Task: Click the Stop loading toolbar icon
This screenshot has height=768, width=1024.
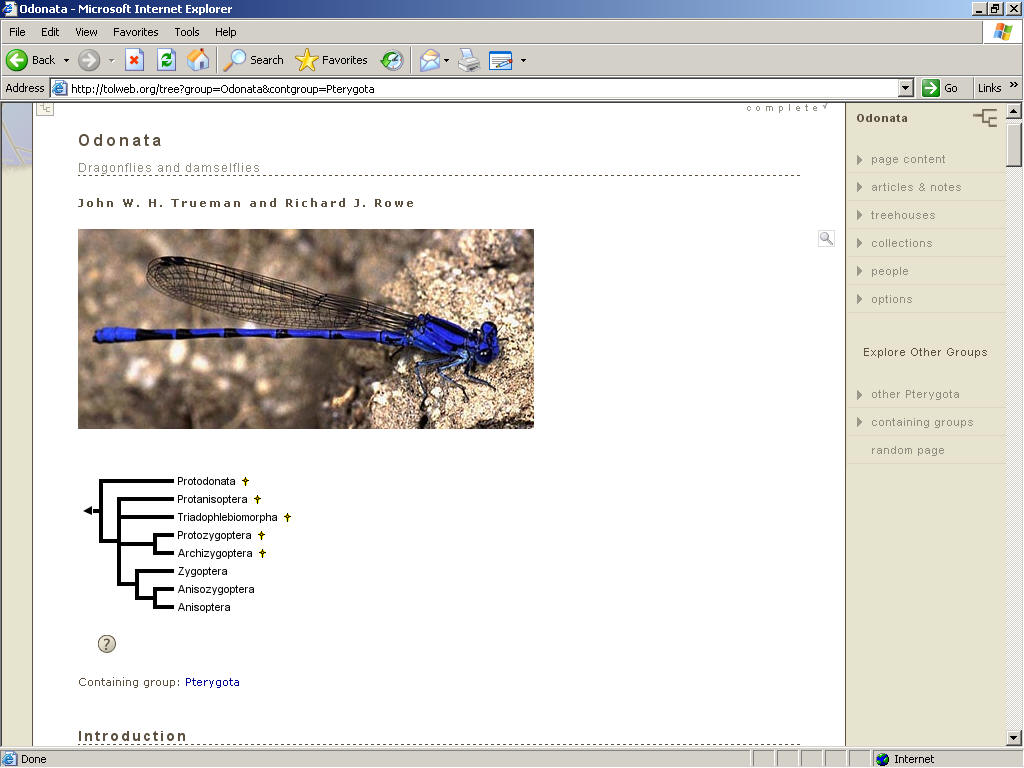Action: 134,60
